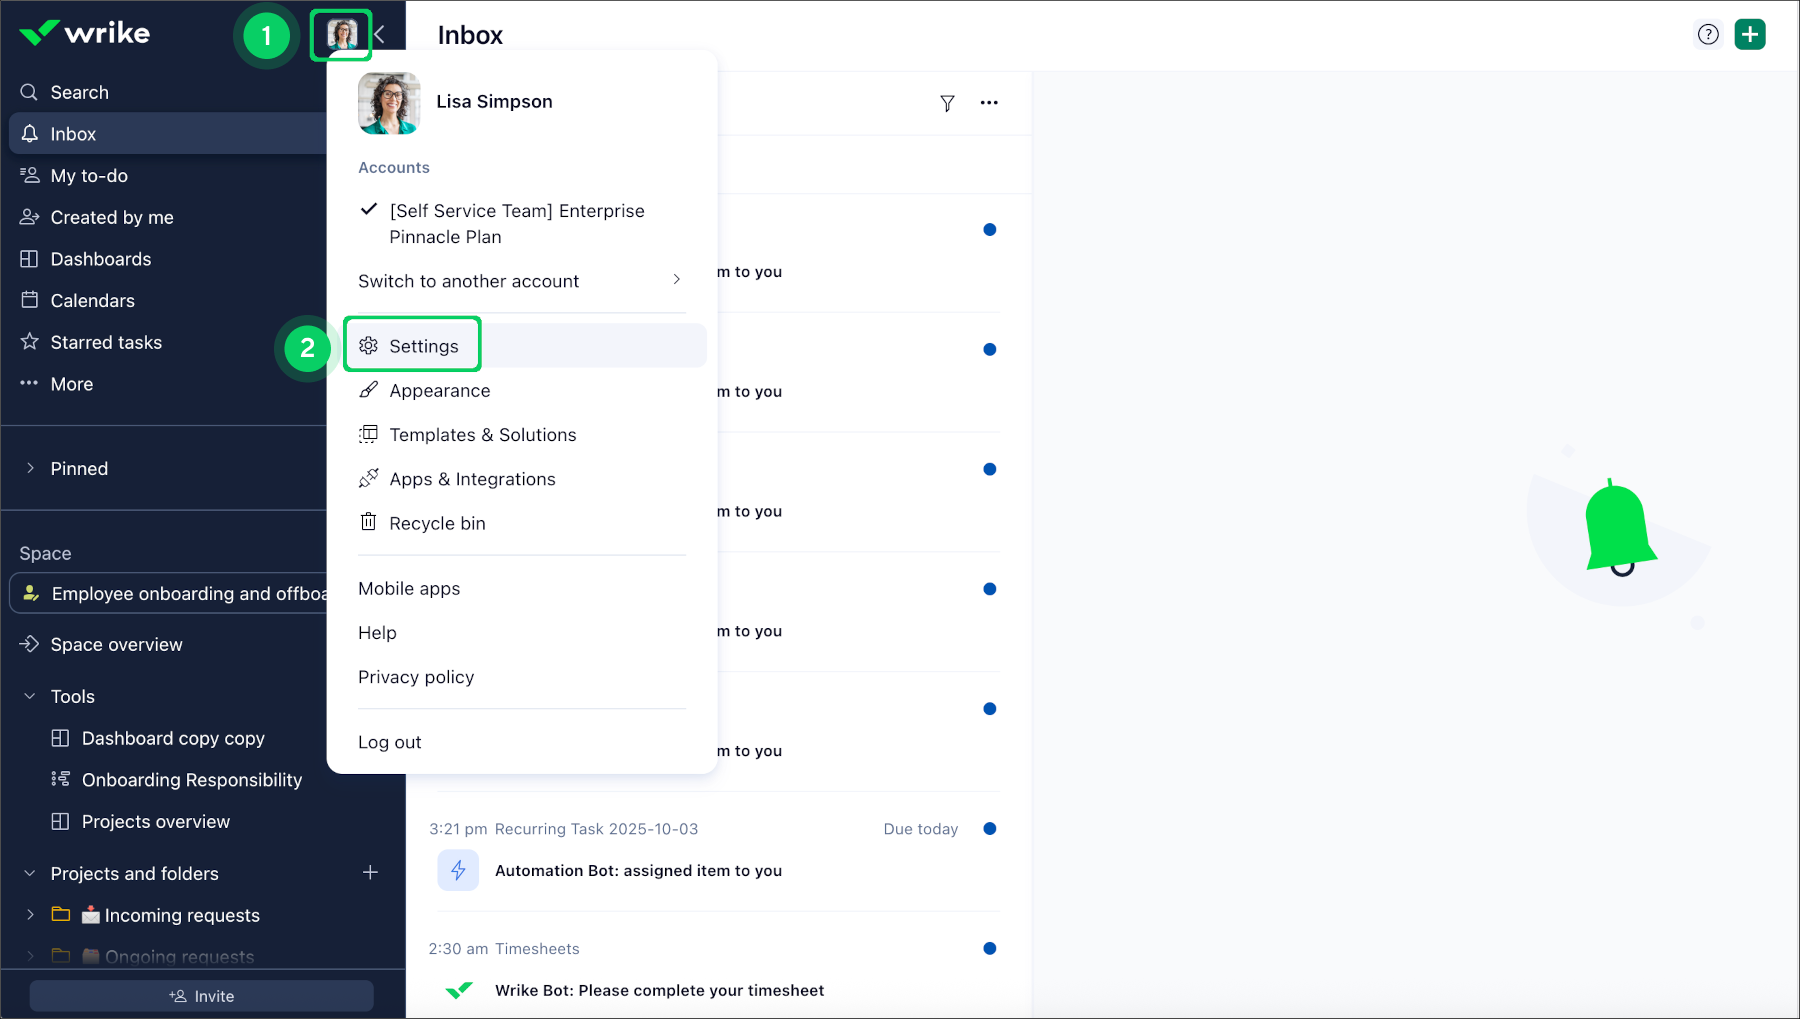This screenshot has width=1800, height=1019.
Task: Select the checked Enterprise Pinnacle Plan account
Action: (x=516, y=224)
